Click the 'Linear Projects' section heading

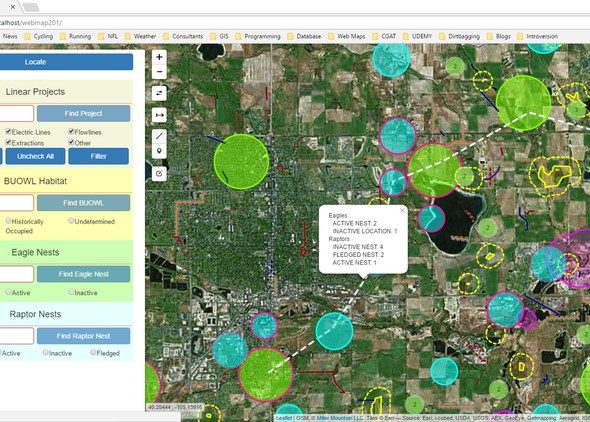(x=35, y=92)
